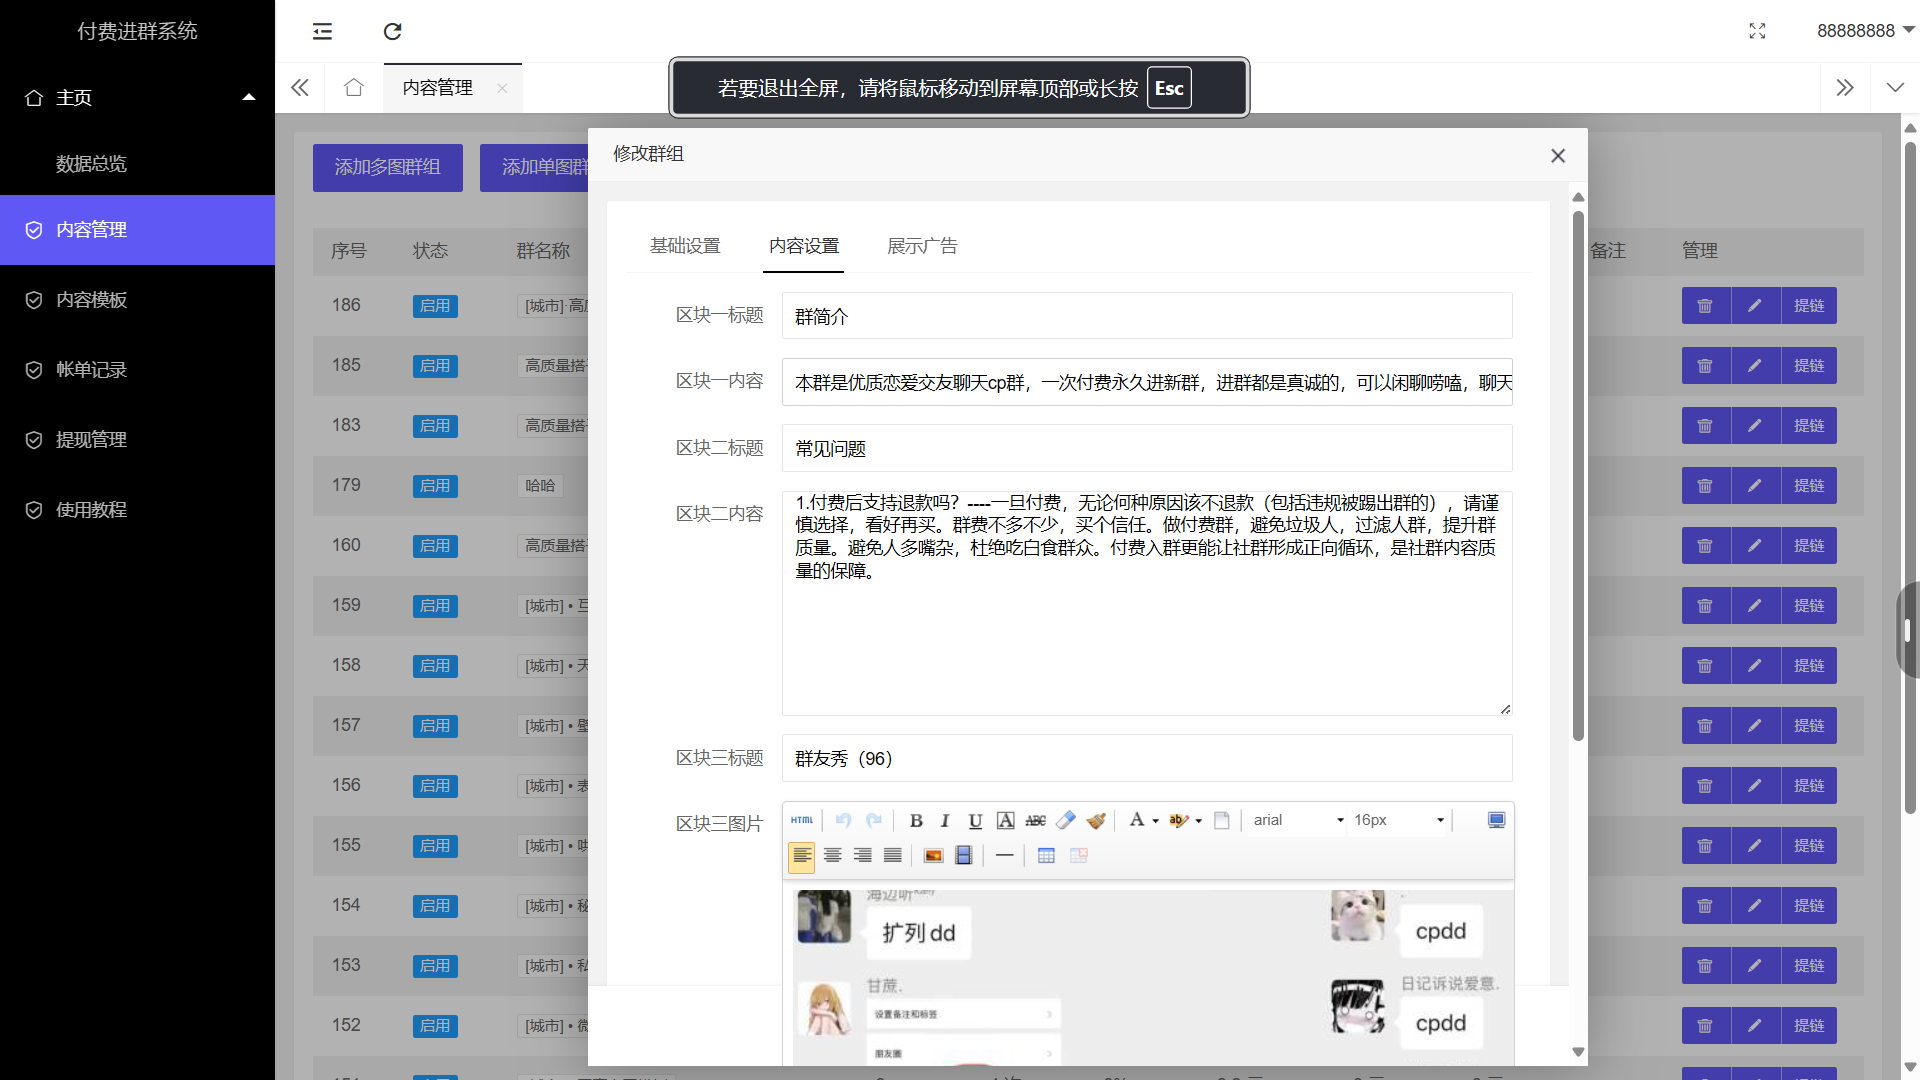This screenshot has width=1920, height=1080.
Task: Insert video using film strip icon
Action: point(964,856)
